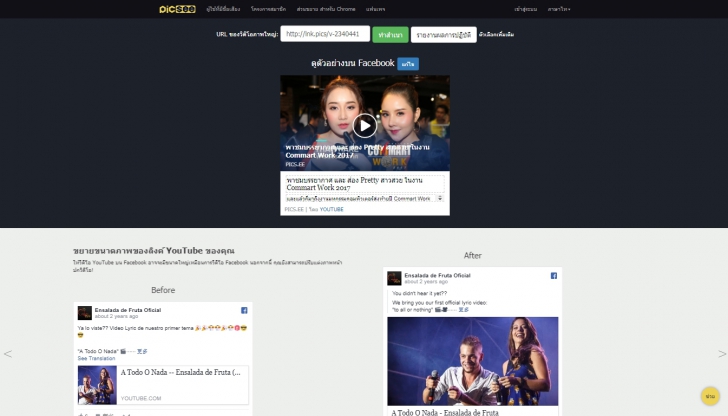Click the more link after "A Todo O Nada" in Before post
This screenshot has width=728, height=416.
(142, 351)
